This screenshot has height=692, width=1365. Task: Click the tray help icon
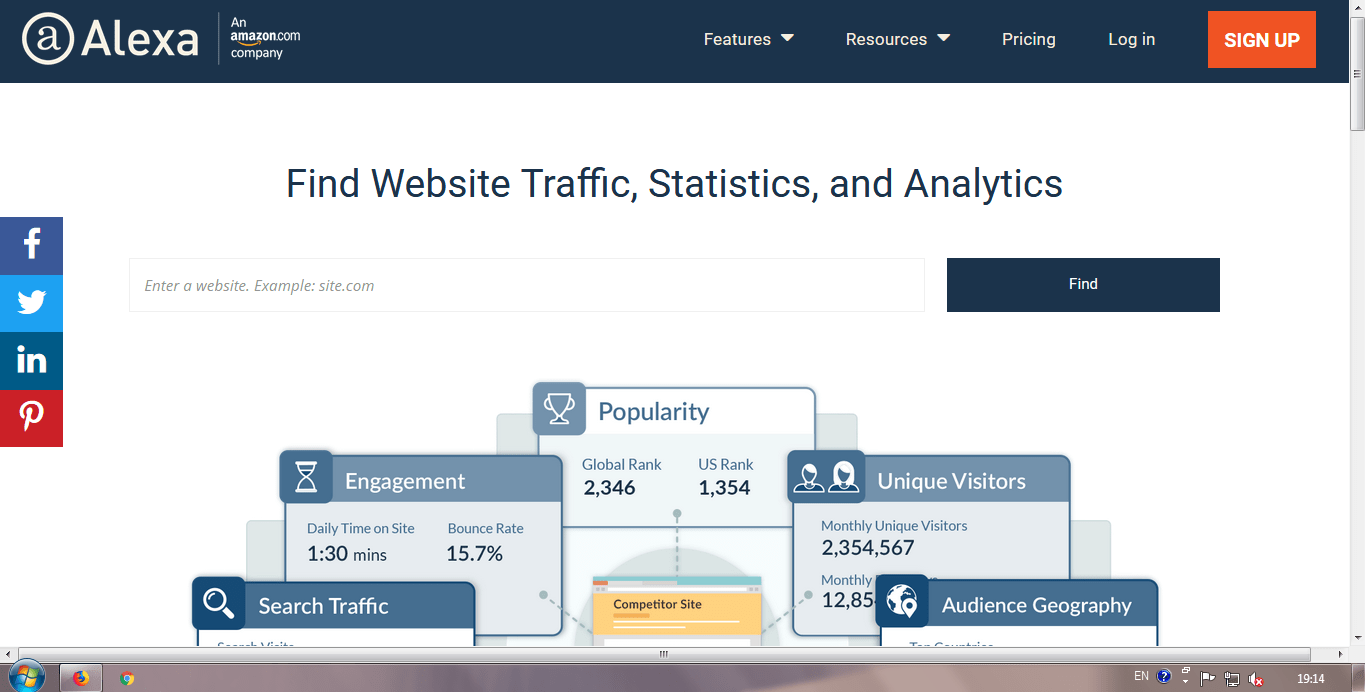click(1164, 677)
